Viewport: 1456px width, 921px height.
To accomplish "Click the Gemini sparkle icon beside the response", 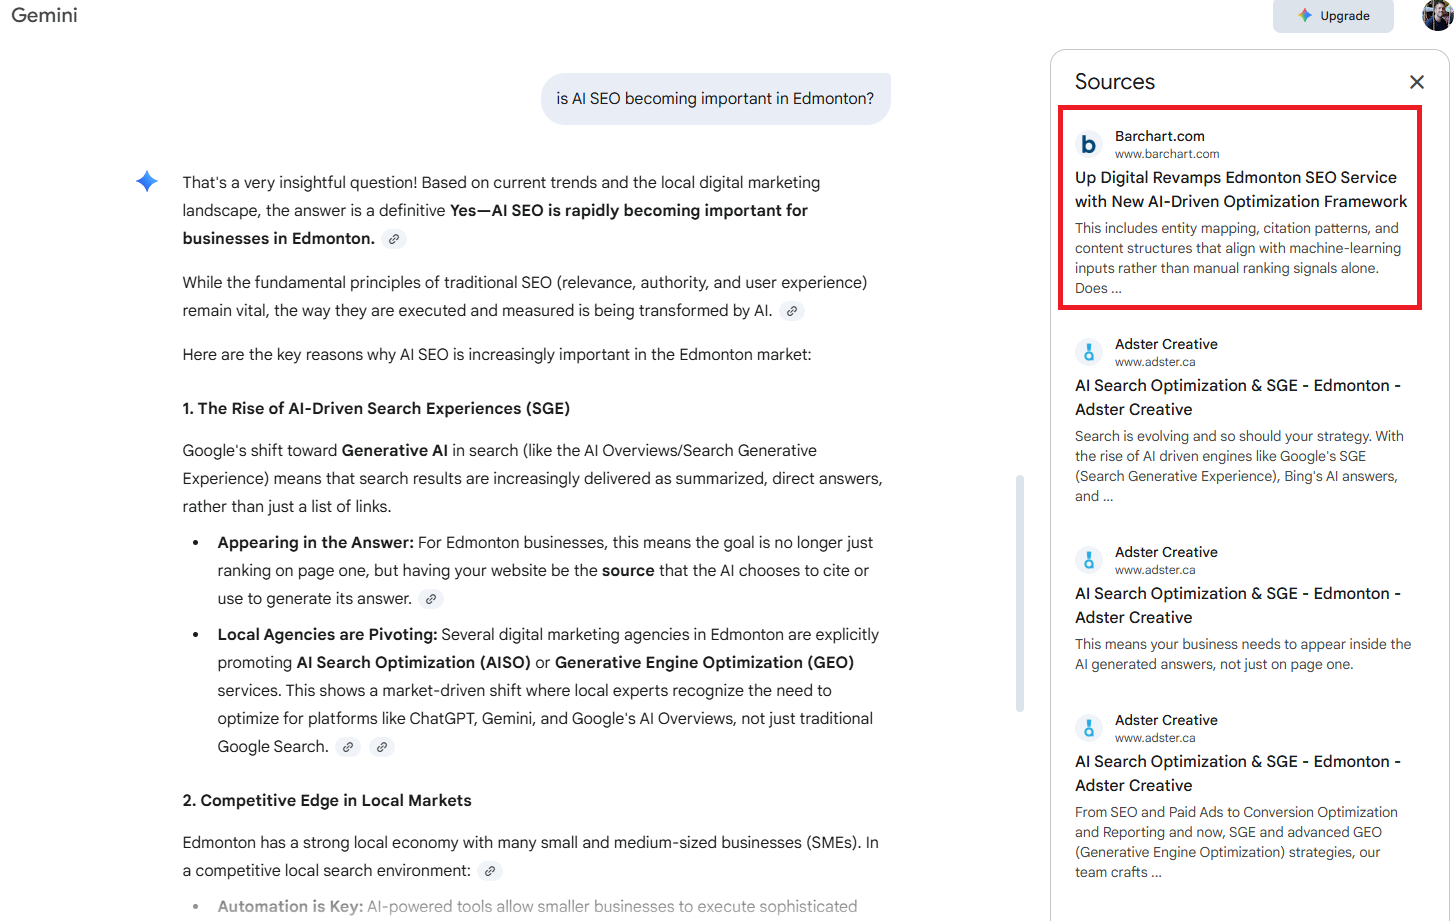I will [x=147, y=181].
